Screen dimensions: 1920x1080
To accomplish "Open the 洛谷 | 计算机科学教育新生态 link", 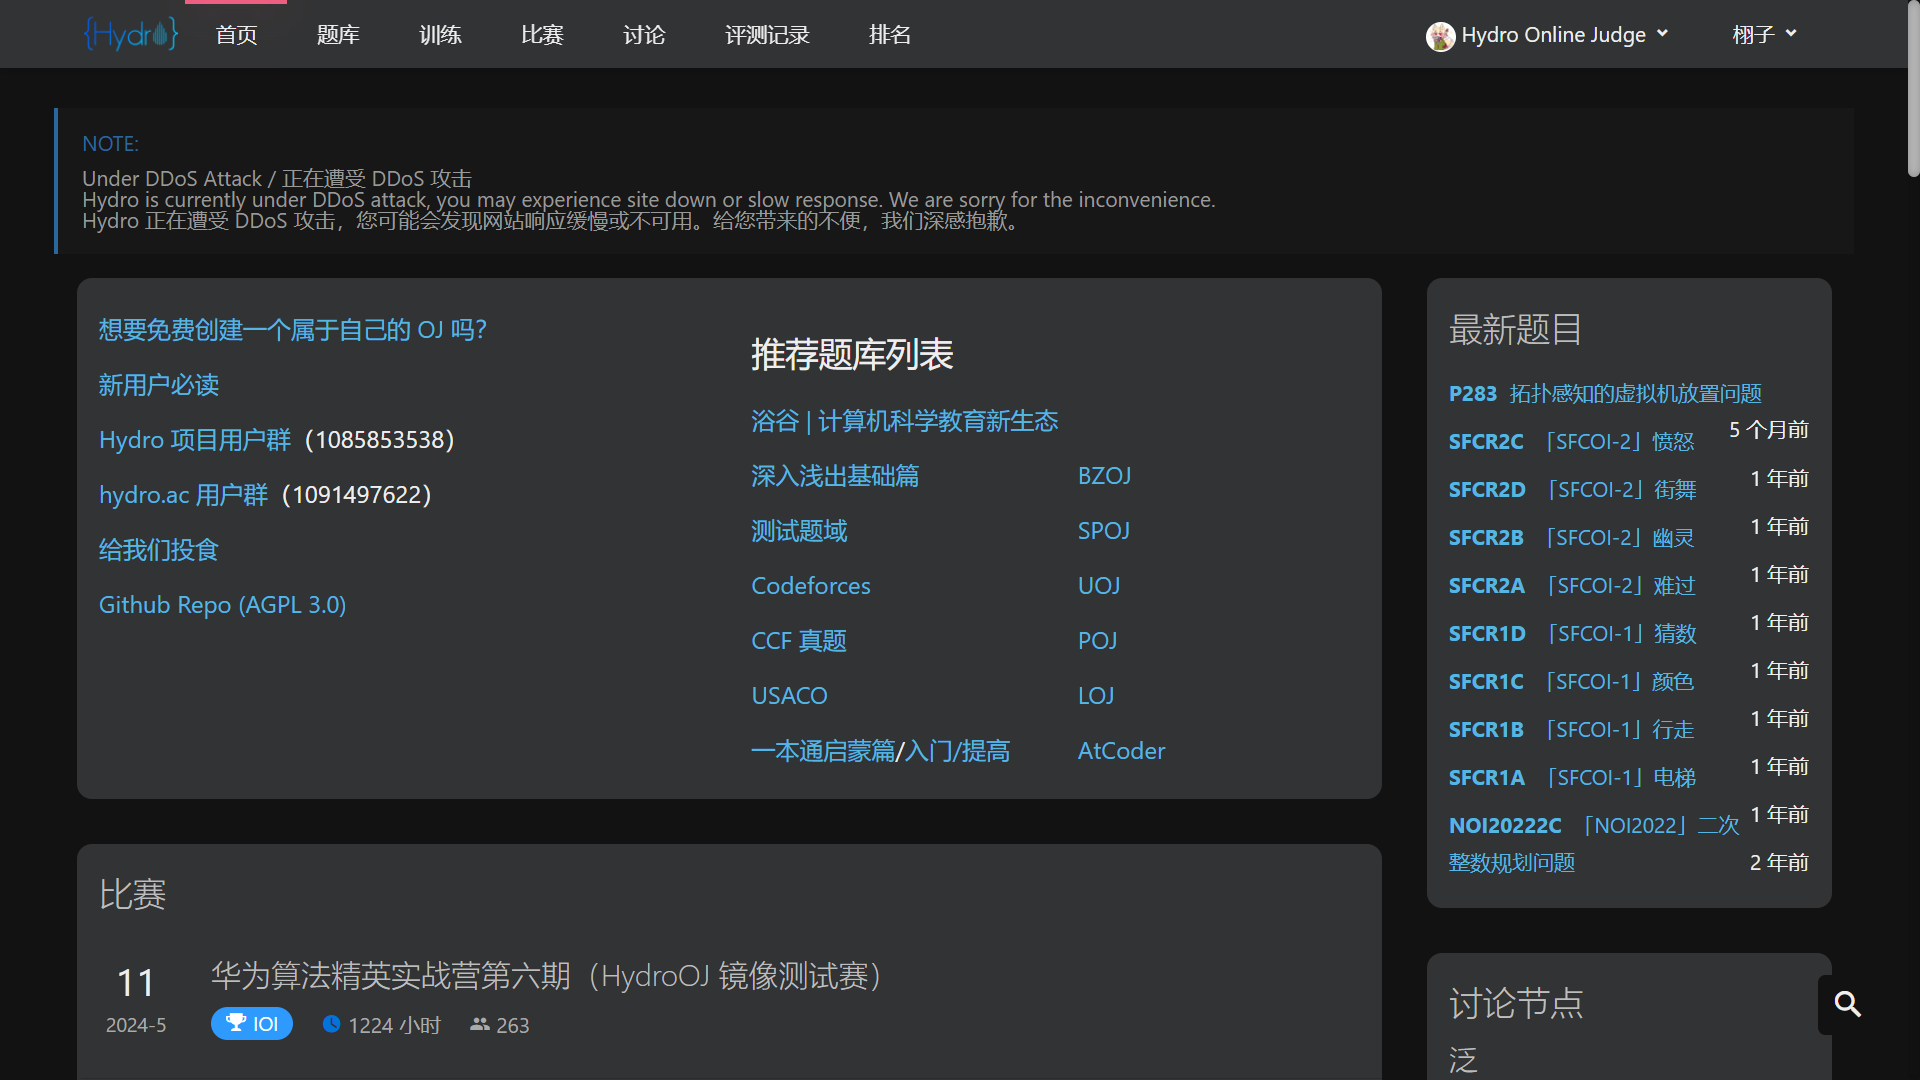I will coord(904,421).
